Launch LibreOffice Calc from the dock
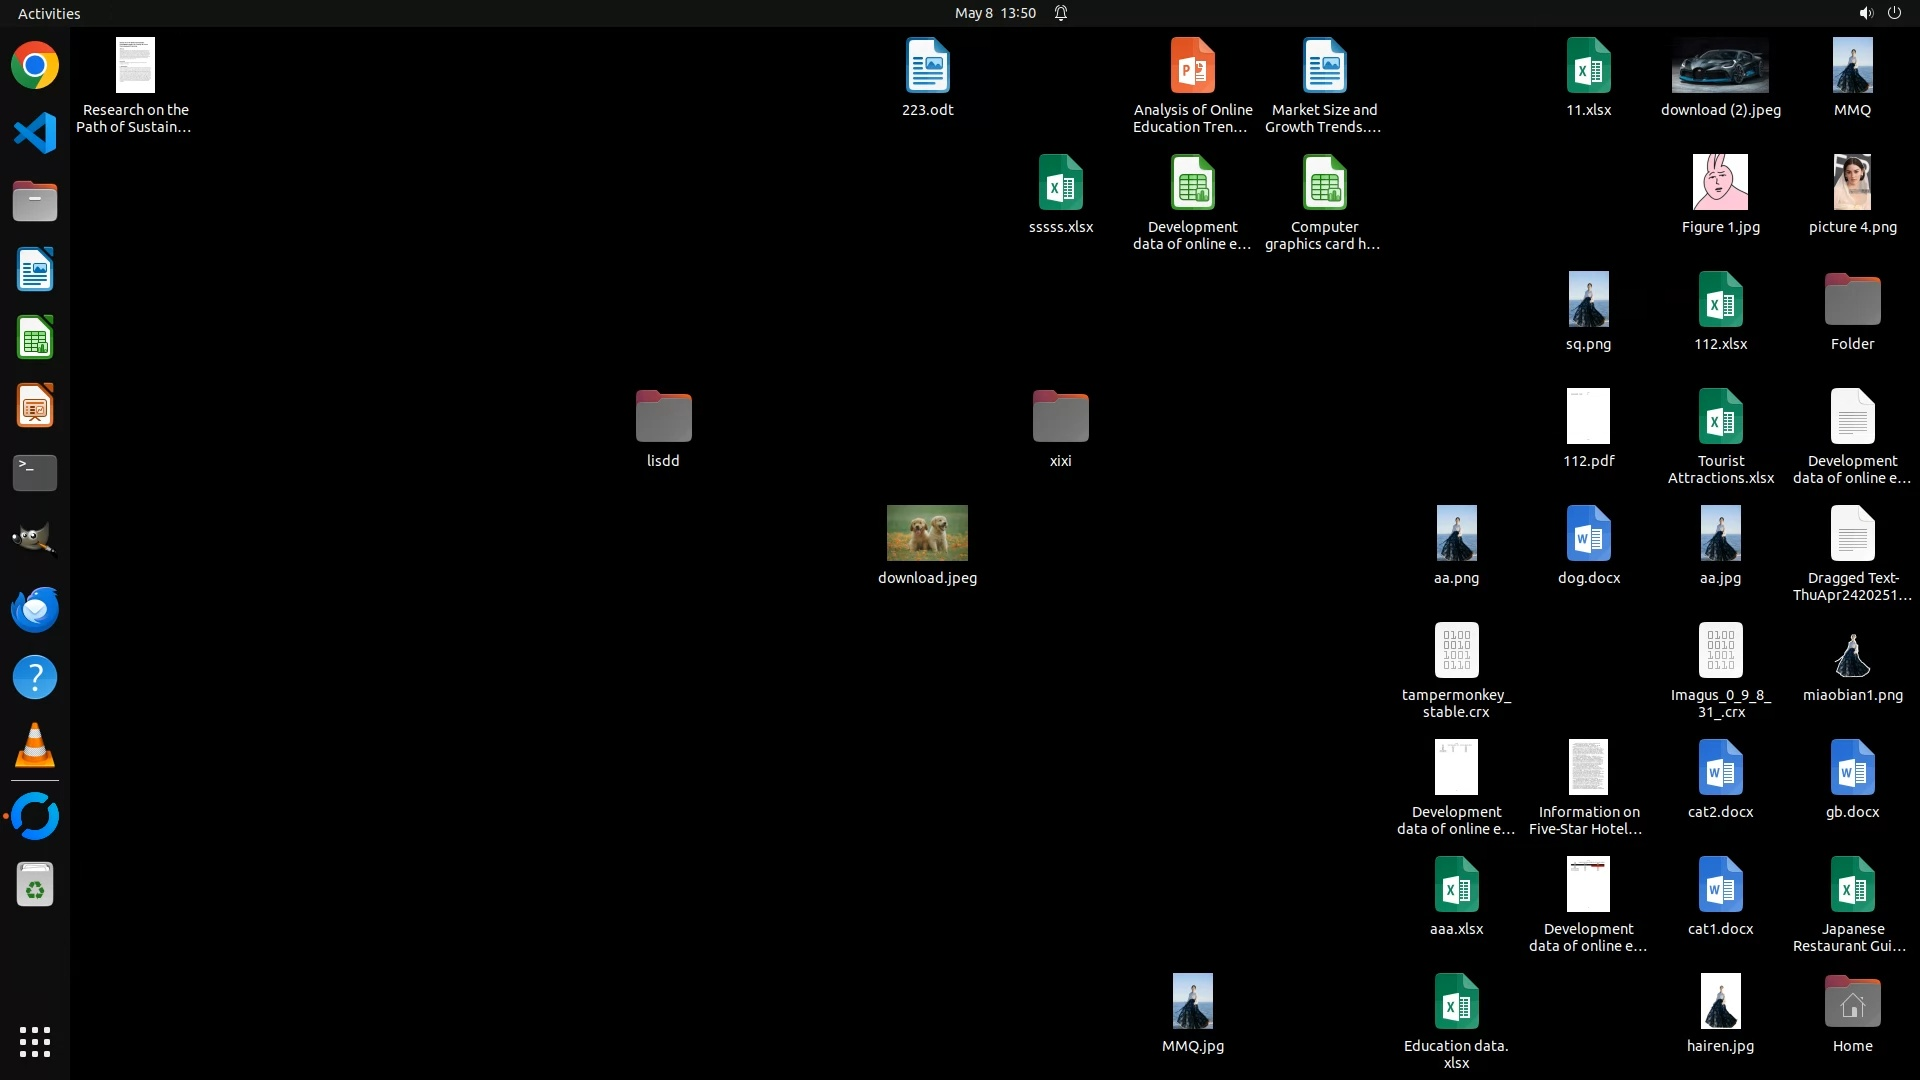 click(x=35, y=338)
